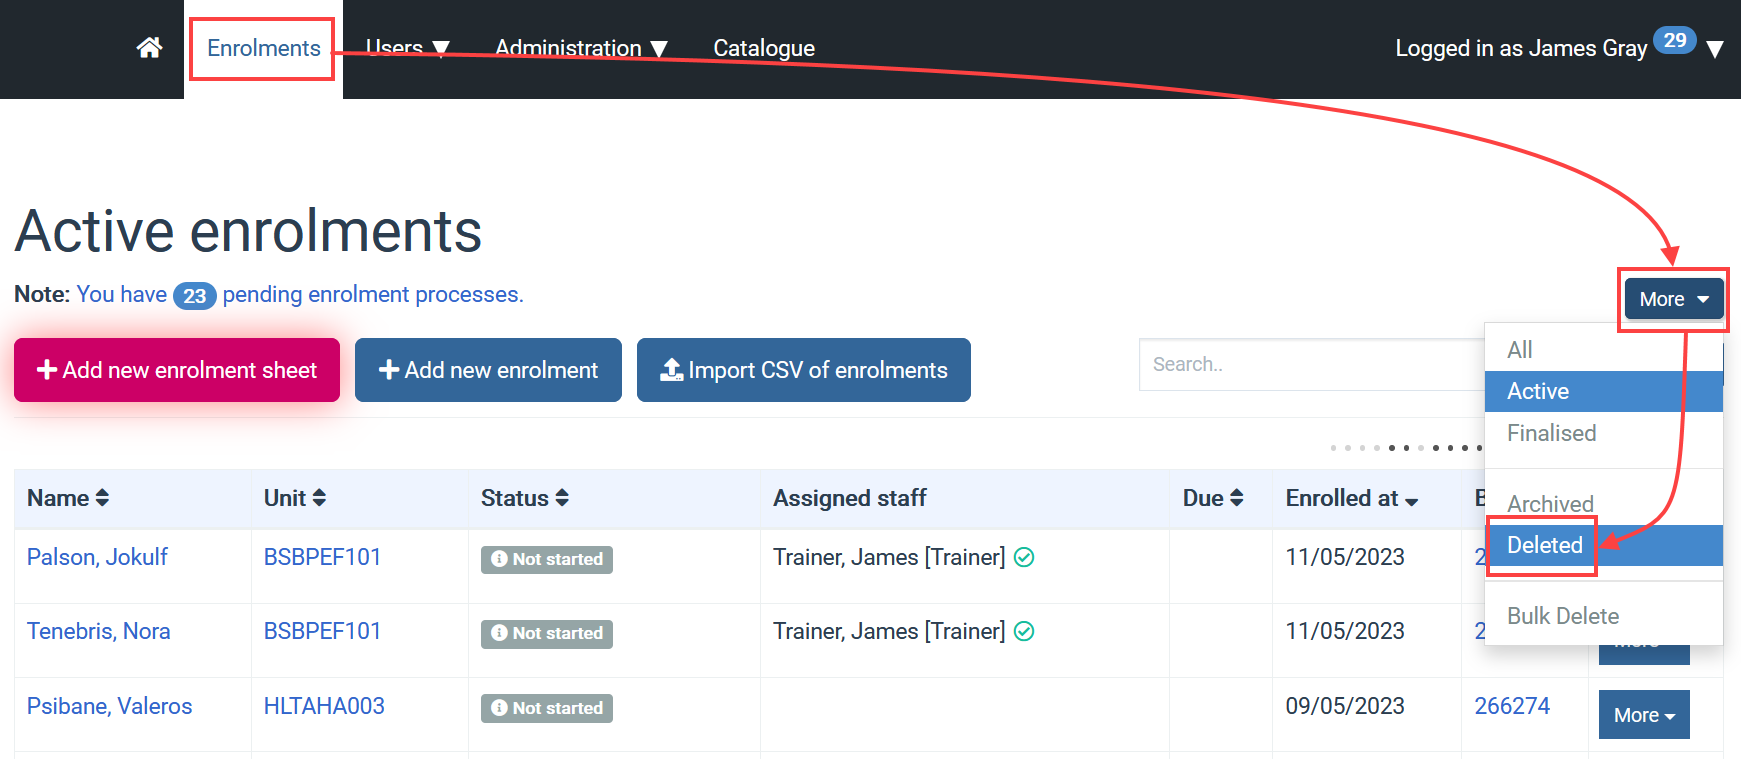This screenshot has width=1741, height=759.
Task: Click Import CSV of enrolments button
Action: 803,370
